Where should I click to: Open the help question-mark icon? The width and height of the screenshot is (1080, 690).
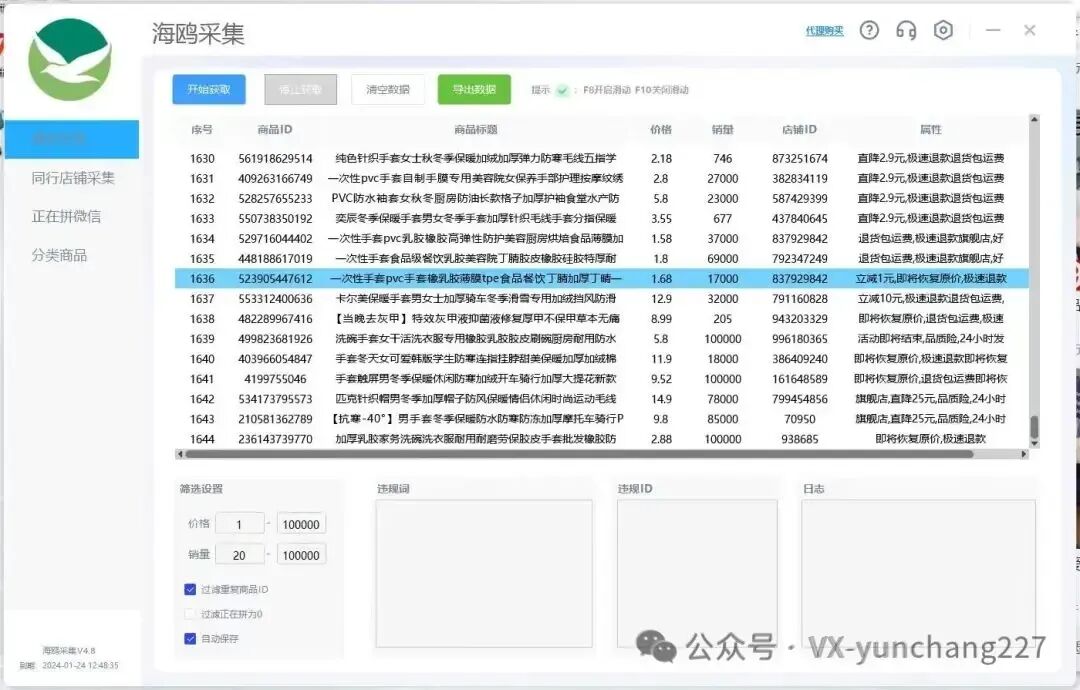coord(869,30)
